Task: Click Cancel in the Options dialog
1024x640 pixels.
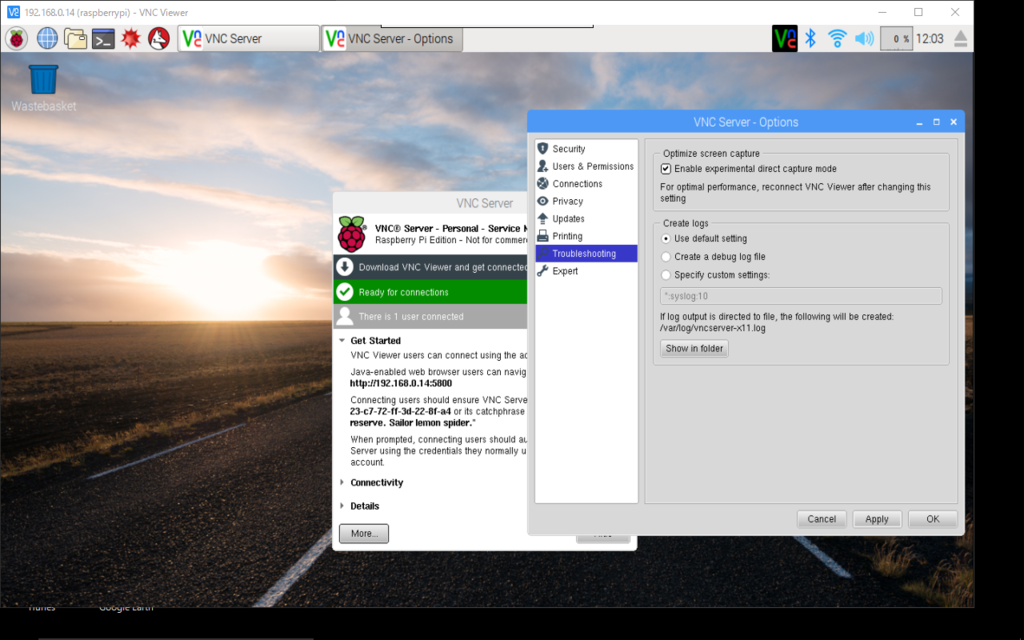Action: pos(821,519)
